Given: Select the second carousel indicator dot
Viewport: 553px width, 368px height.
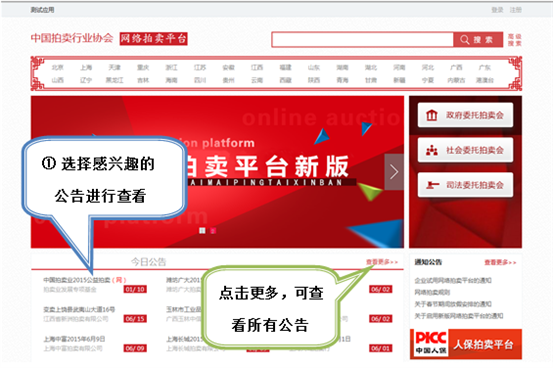Looking at the screenshot, I should 213,230.
